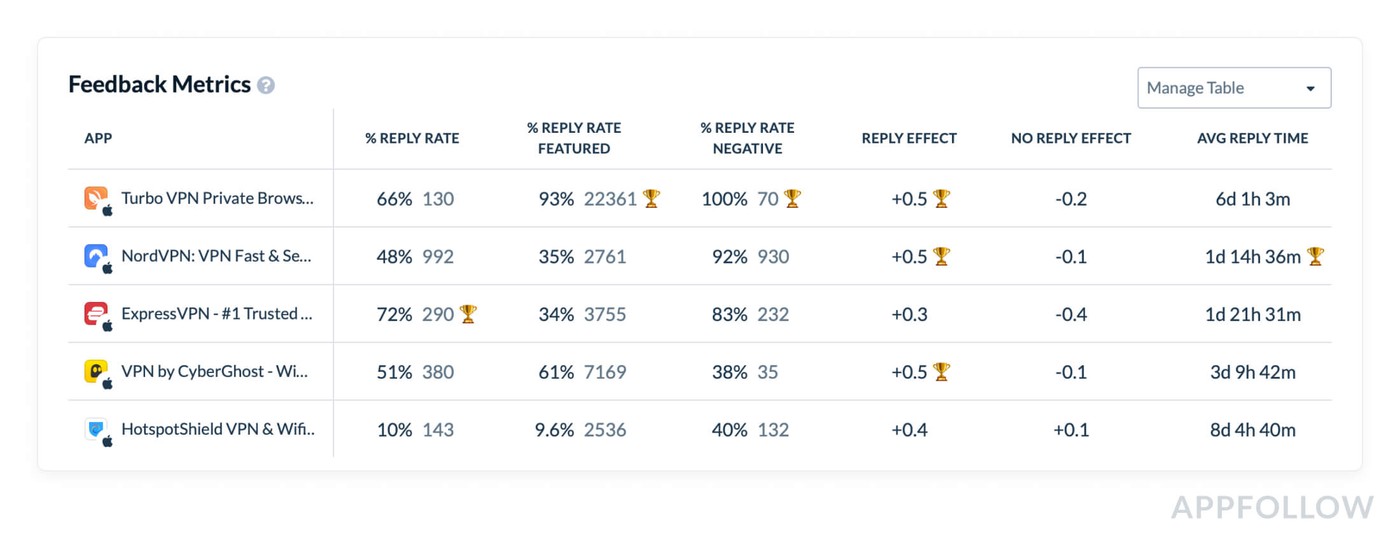Click the NordVPN app icon
The image size is (1400, 544).
(96, 256)
